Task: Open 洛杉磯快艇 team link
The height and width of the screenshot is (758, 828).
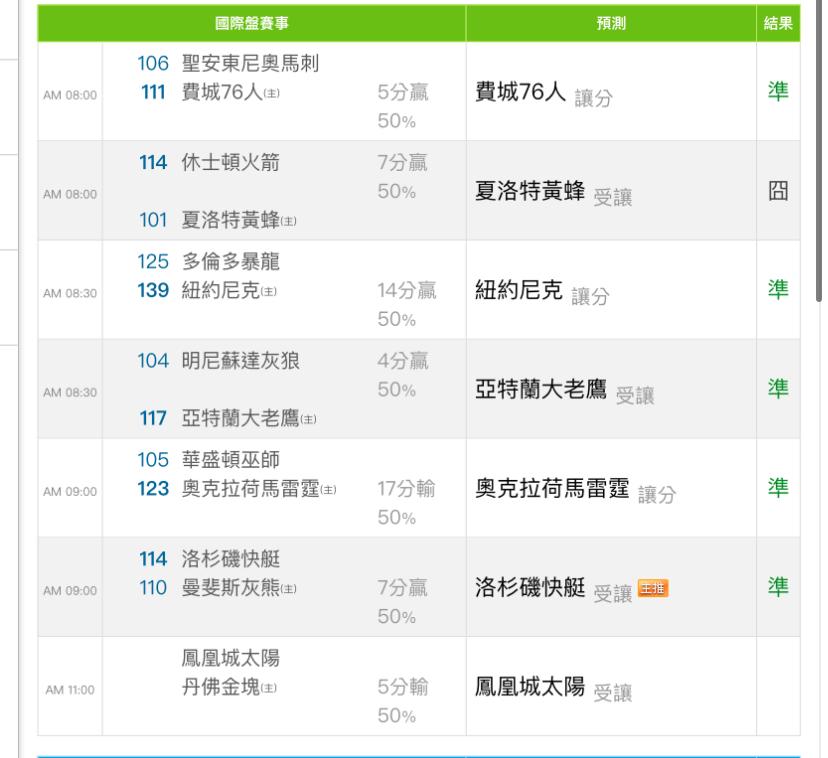Action: 230,559
